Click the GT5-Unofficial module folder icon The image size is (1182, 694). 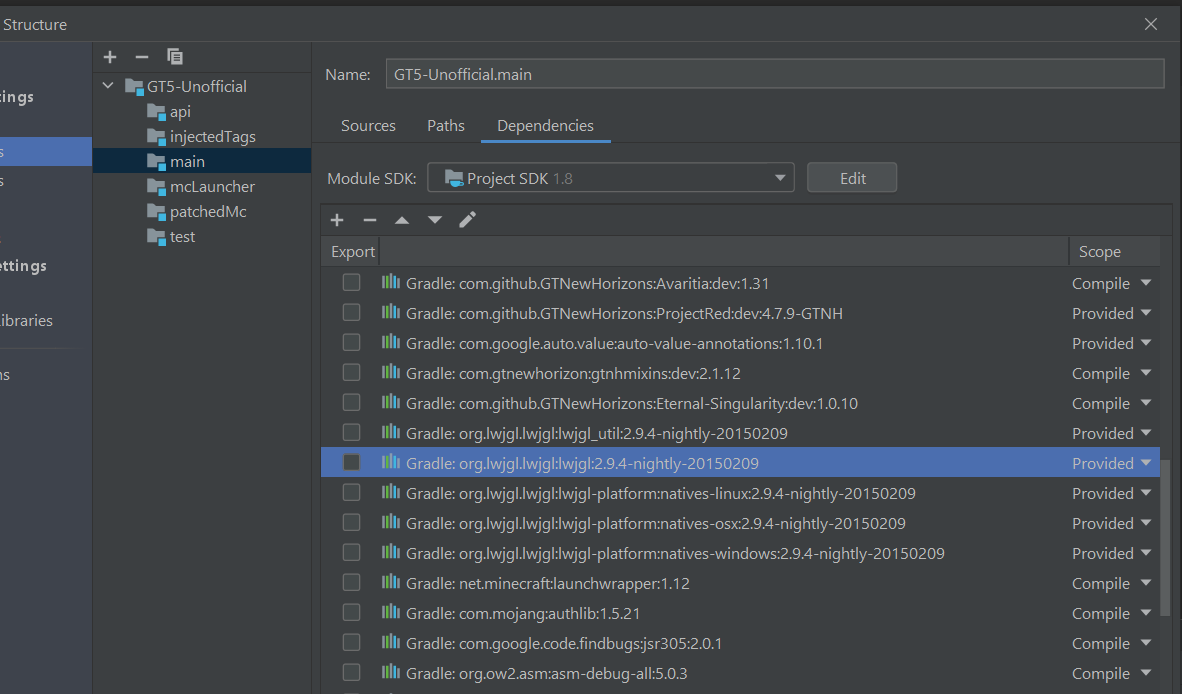[x=134, y=87]
